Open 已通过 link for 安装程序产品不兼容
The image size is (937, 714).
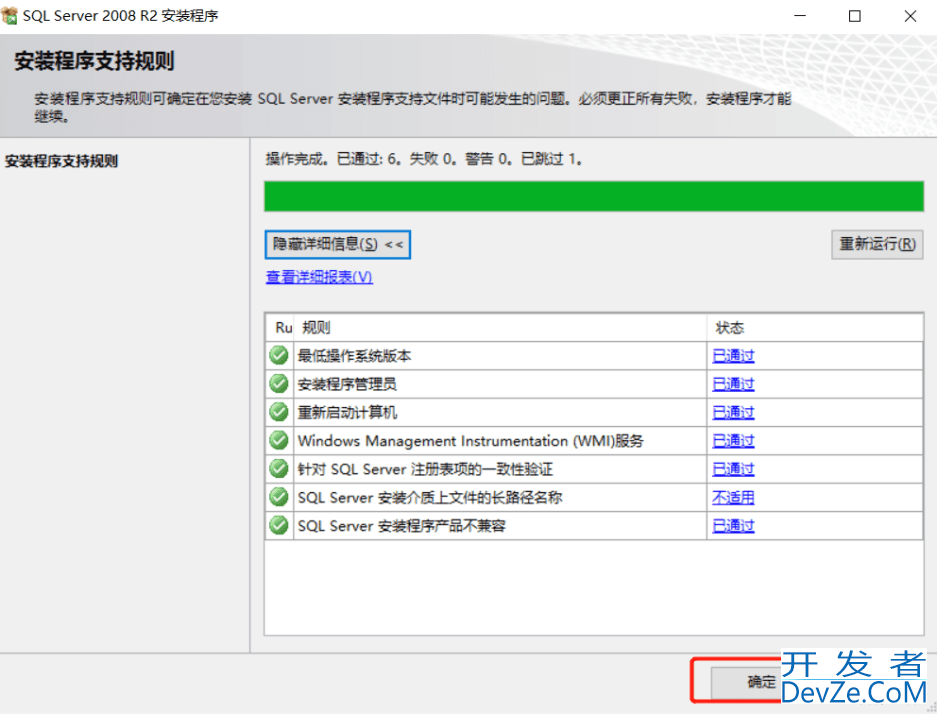pos(733,526)
